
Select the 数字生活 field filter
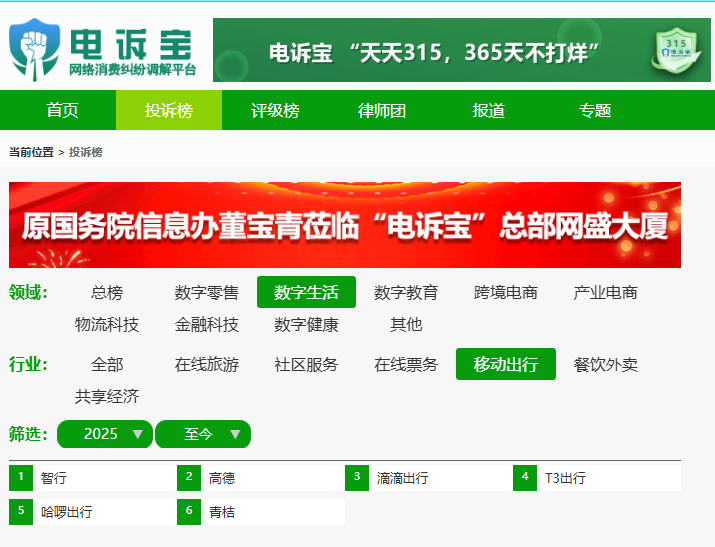(x=306, y=292)
